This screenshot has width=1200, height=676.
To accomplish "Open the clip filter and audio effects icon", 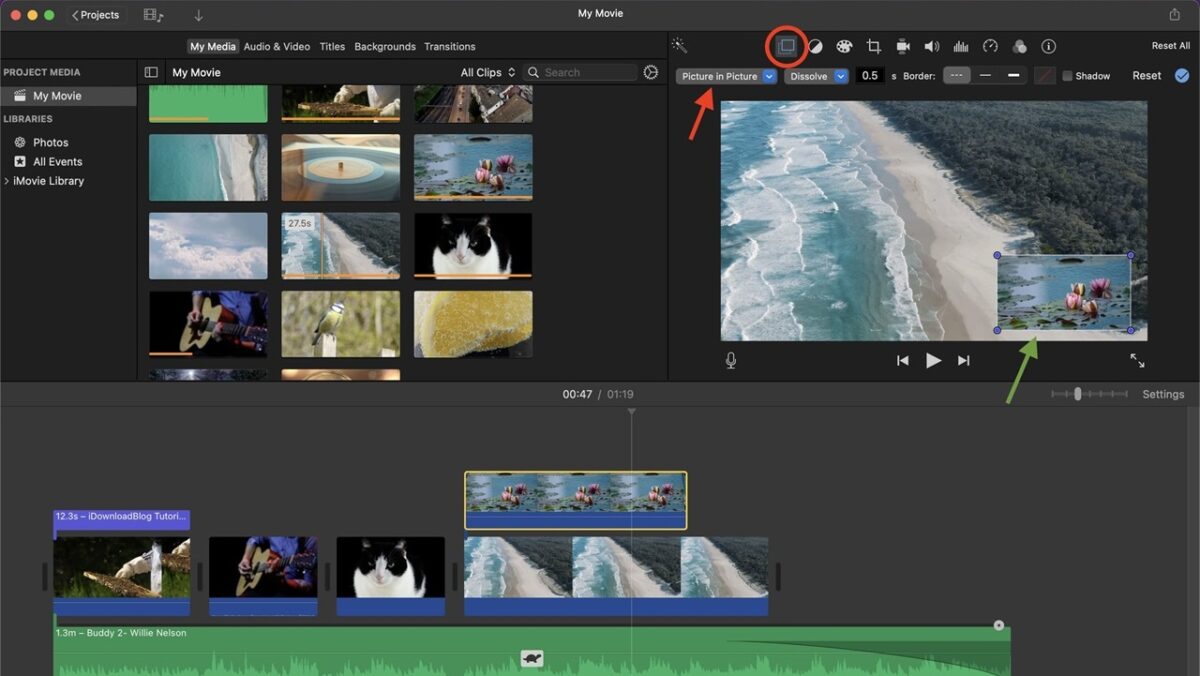I will [1019, 47].
